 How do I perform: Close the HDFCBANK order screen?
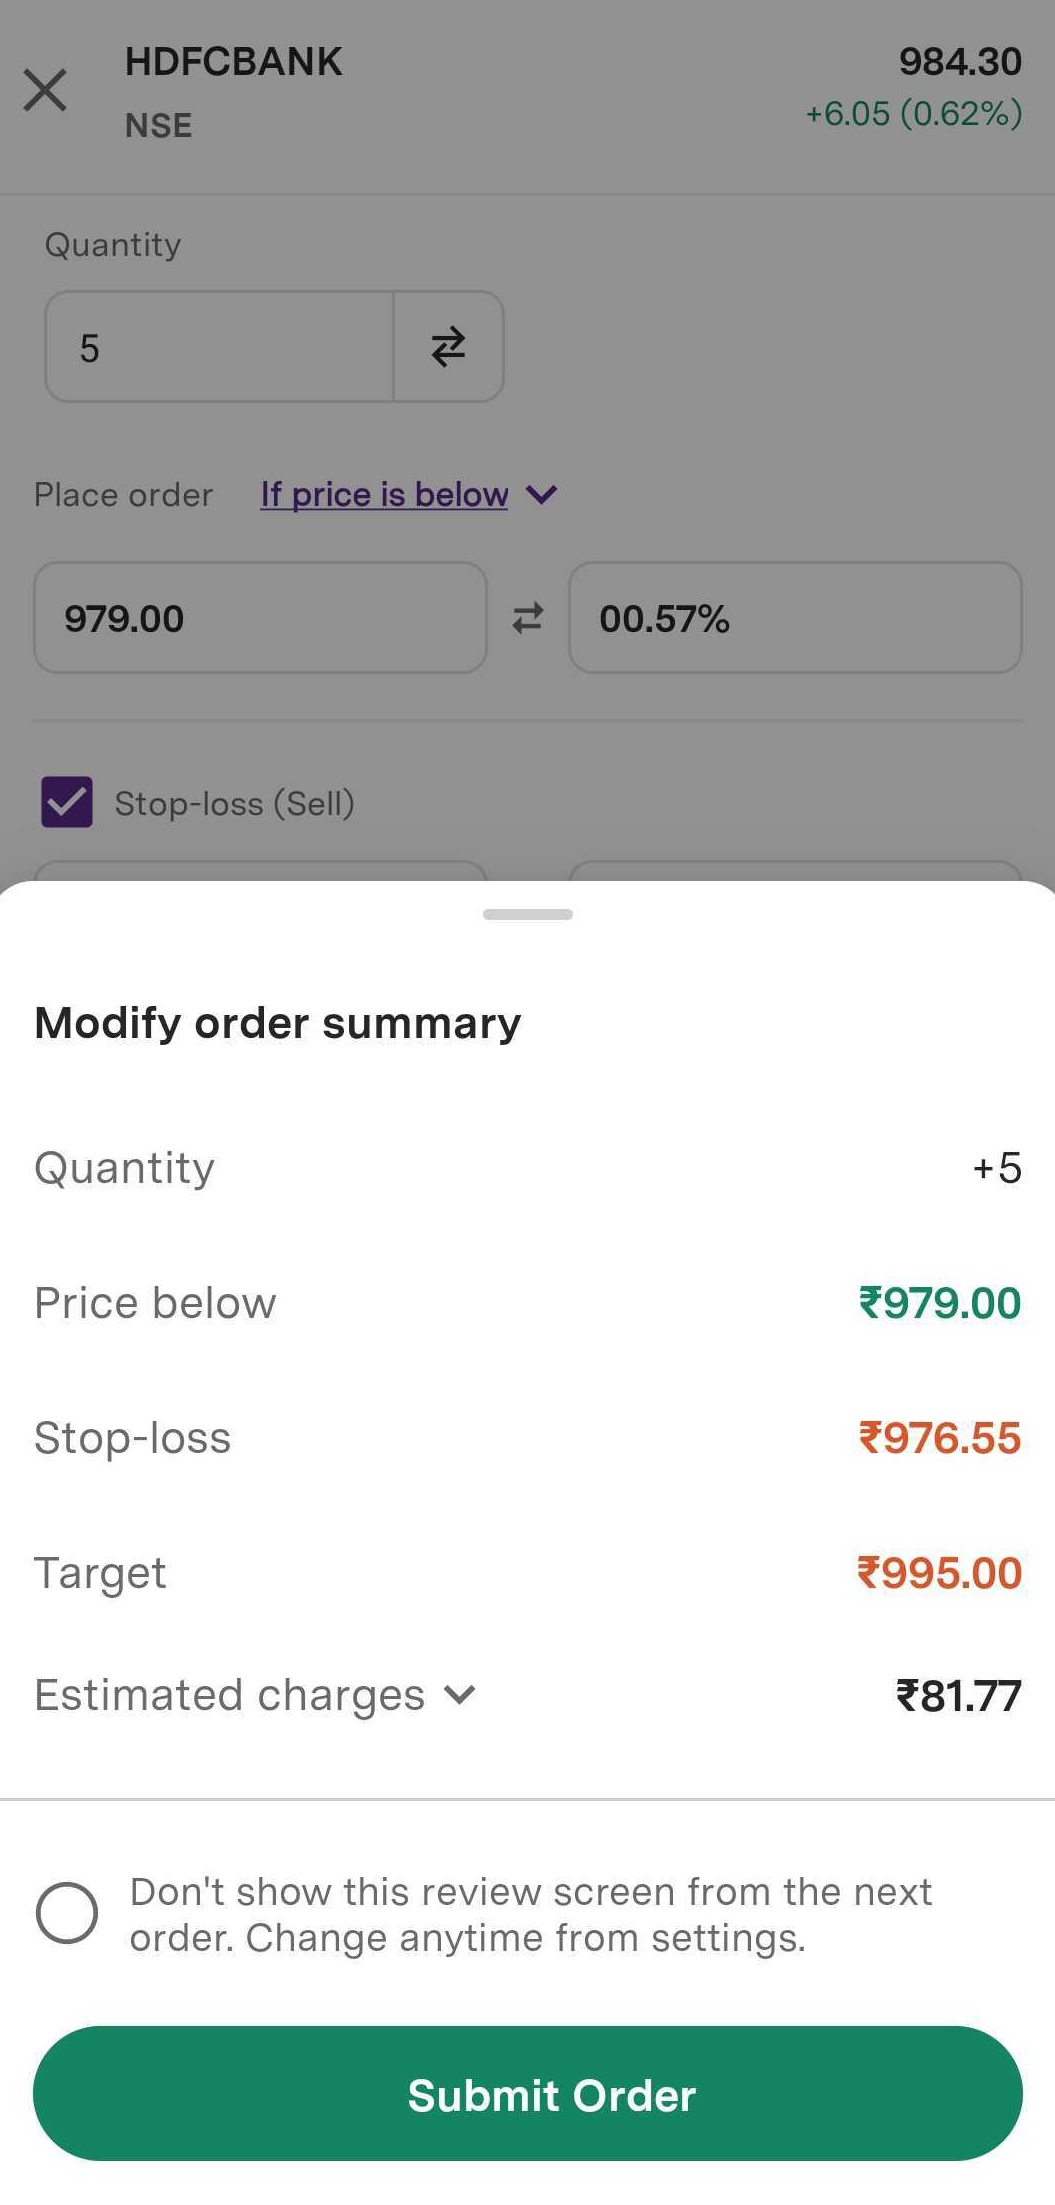[x=45, y=90]
